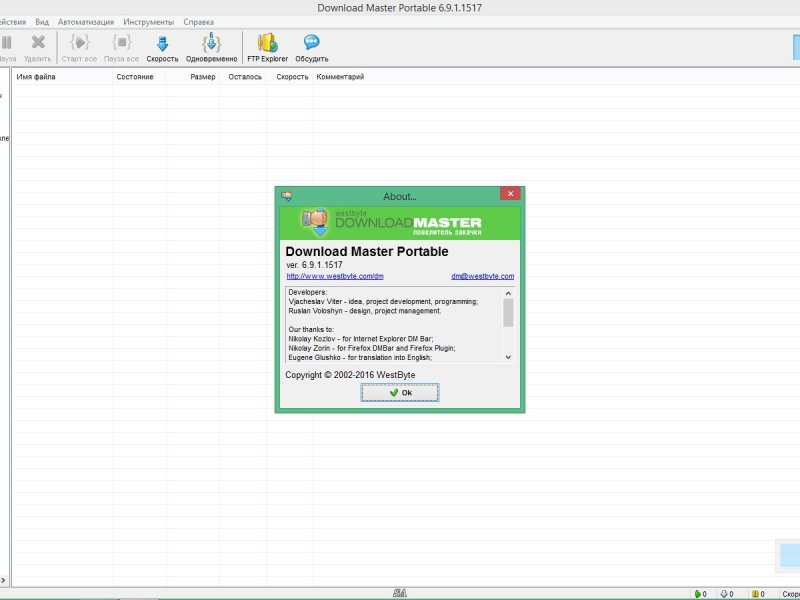Sort by the Размер column header
Screen dimensions: 800x600
[193, 77]
